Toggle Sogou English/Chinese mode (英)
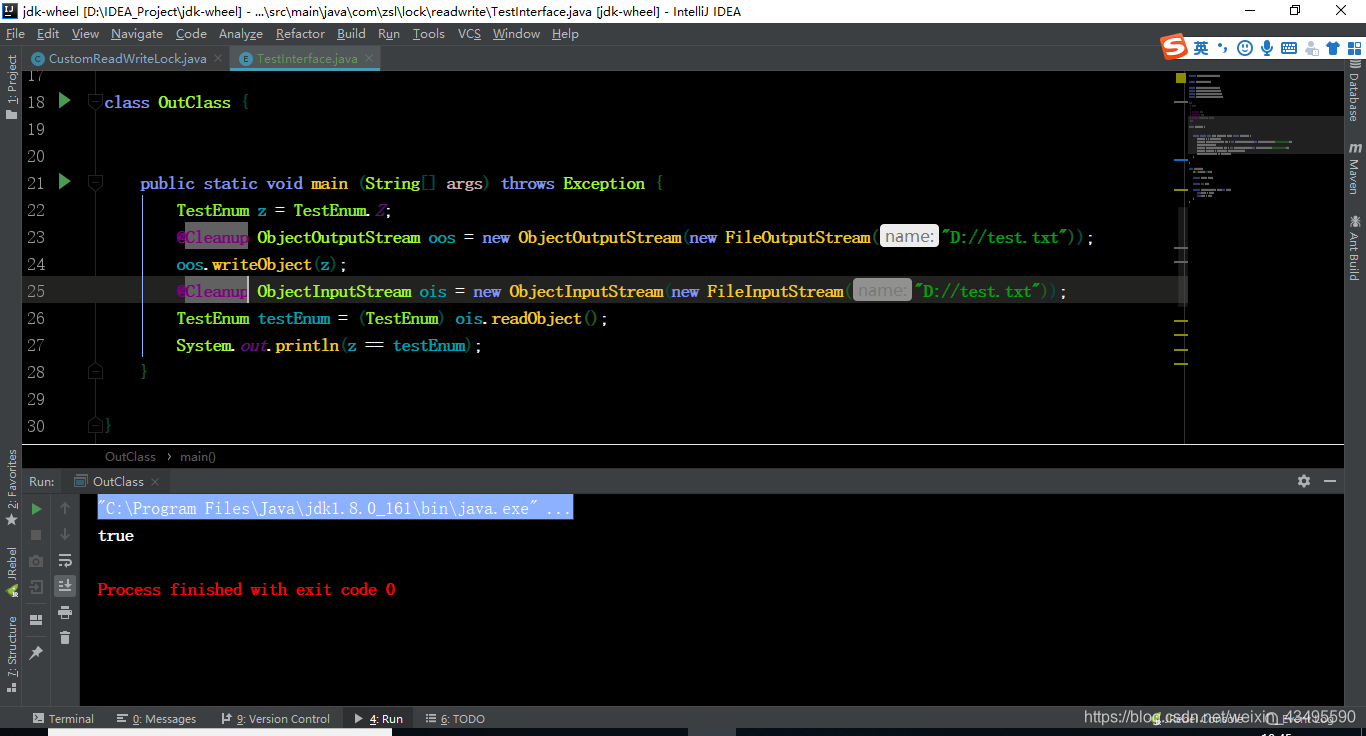Screen dimensions: 1366x736 click(1201, 48)
